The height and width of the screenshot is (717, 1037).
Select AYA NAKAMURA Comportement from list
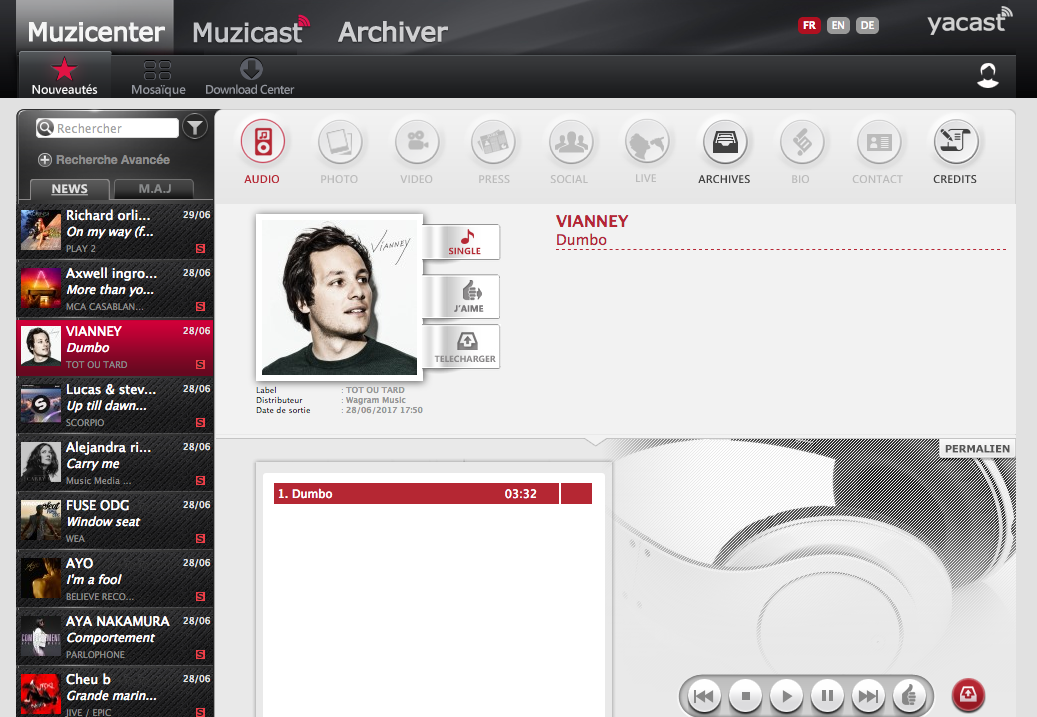coord(115,637)
